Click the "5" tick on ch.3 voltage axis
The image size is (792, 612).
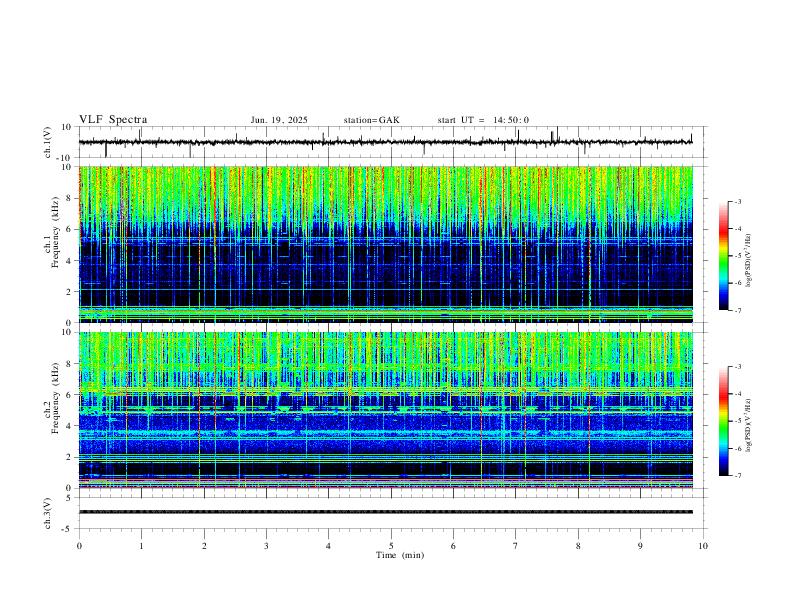coord(70,498)
